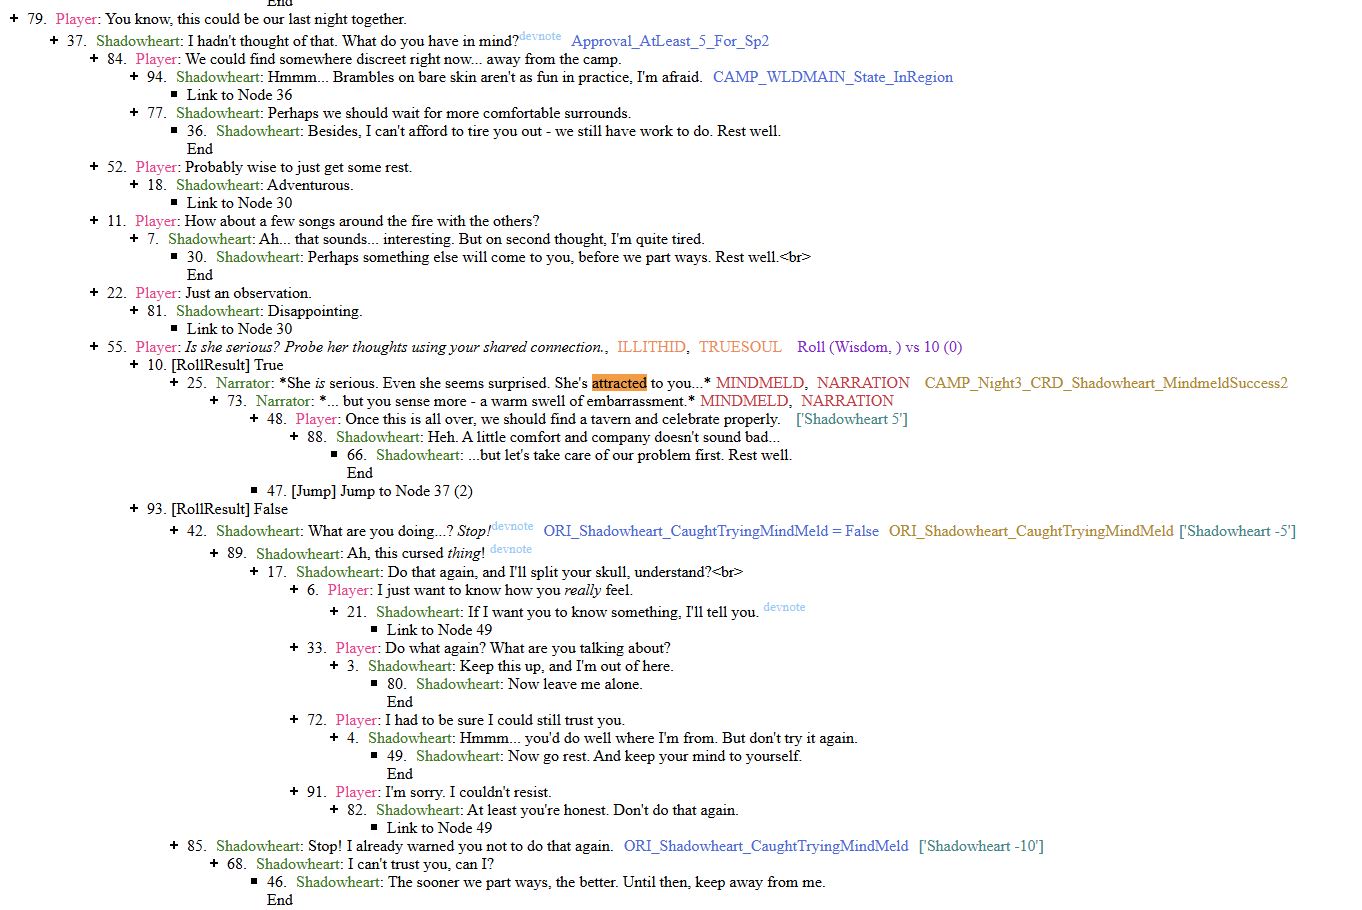Click the line 'Ah... that sounds... interesting.'

[425, 239]
